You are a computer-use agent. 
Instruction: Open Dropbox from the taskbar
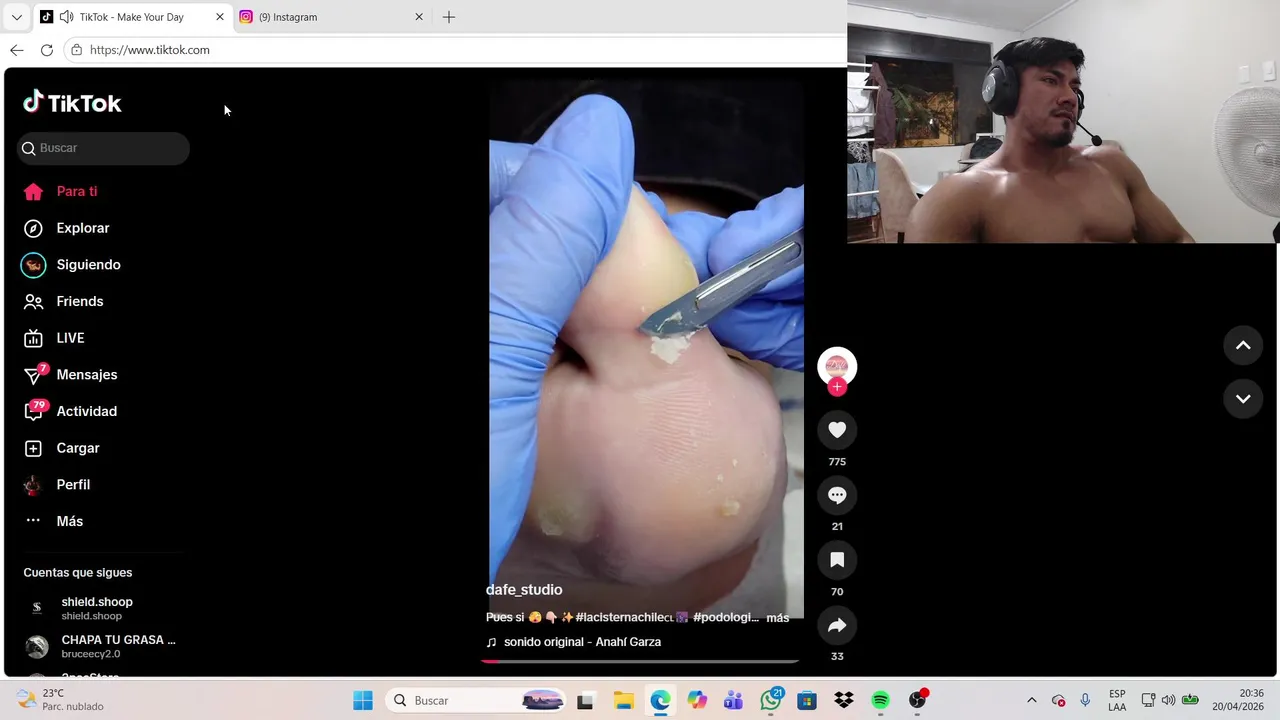point(843,701)
